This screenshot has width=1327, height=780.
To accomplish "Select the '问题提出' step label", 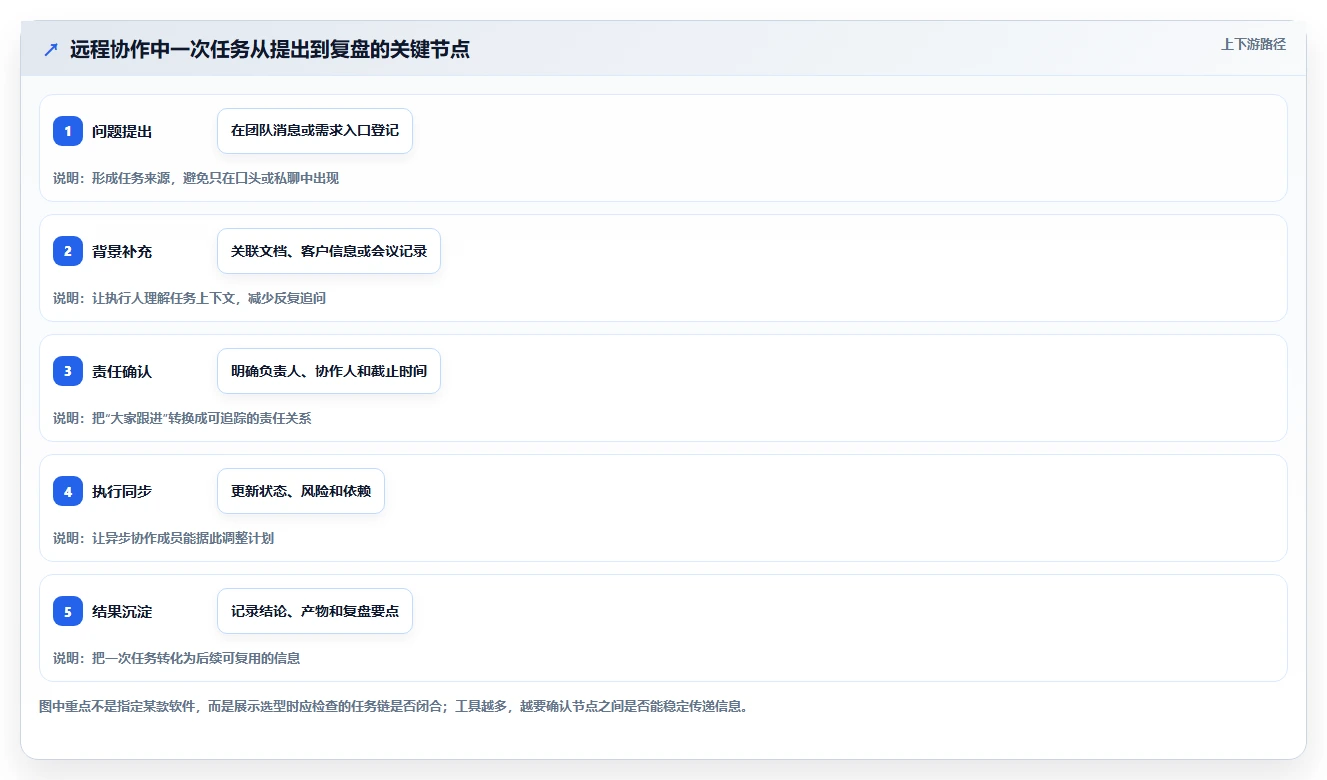I will click(122, 131).
